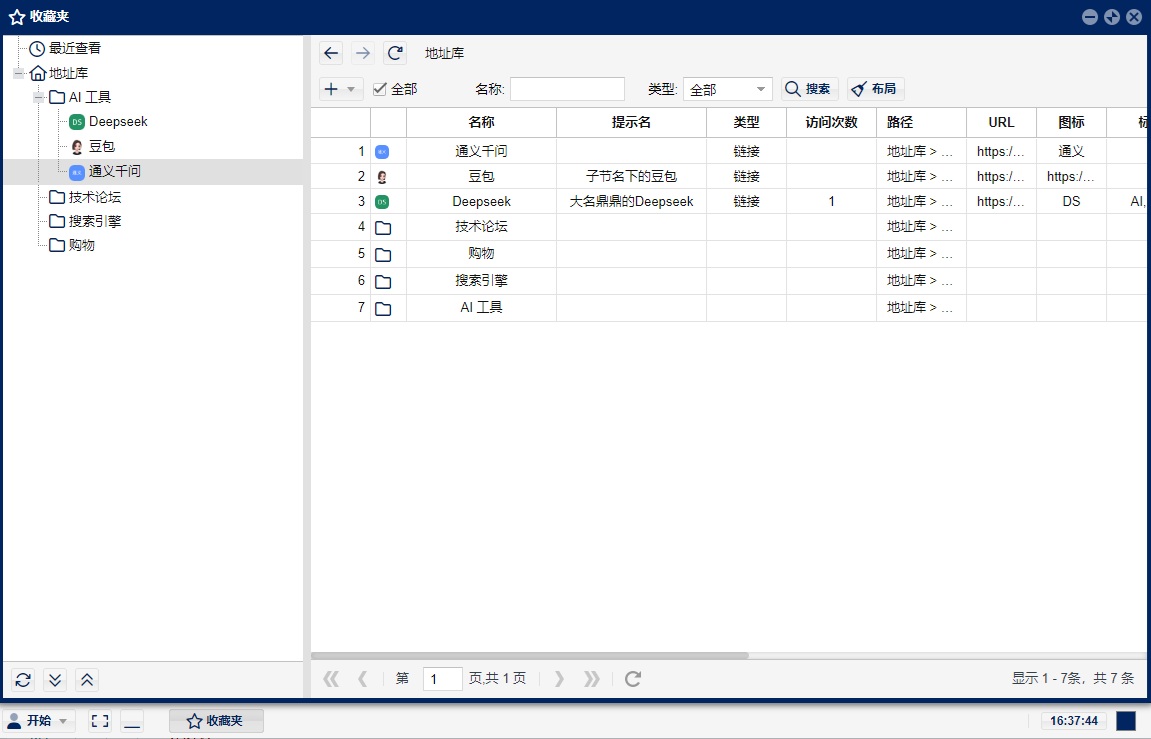Click the plus icon to add an entry
The image size is (1151, 739).
coord(330,88)
